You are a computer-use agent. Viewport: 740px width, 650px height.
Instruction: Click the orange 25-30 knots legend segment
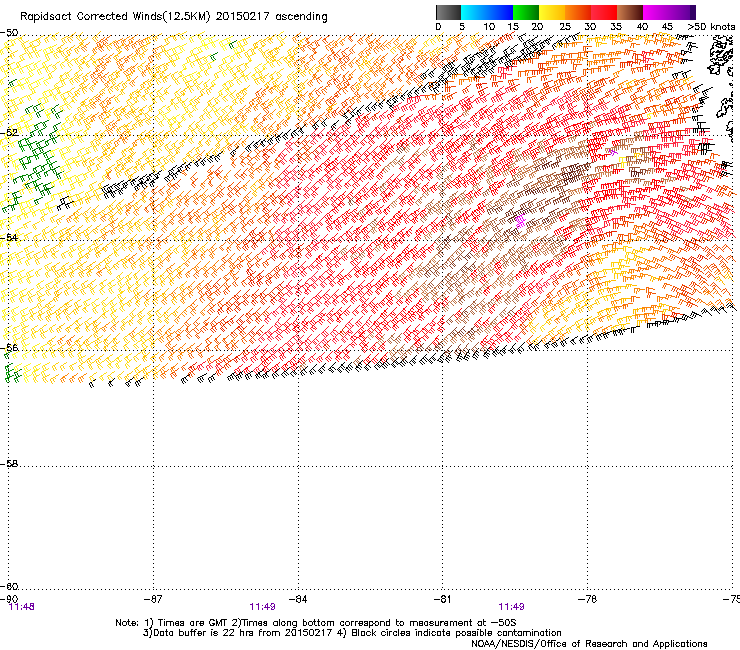click(578, 12)
